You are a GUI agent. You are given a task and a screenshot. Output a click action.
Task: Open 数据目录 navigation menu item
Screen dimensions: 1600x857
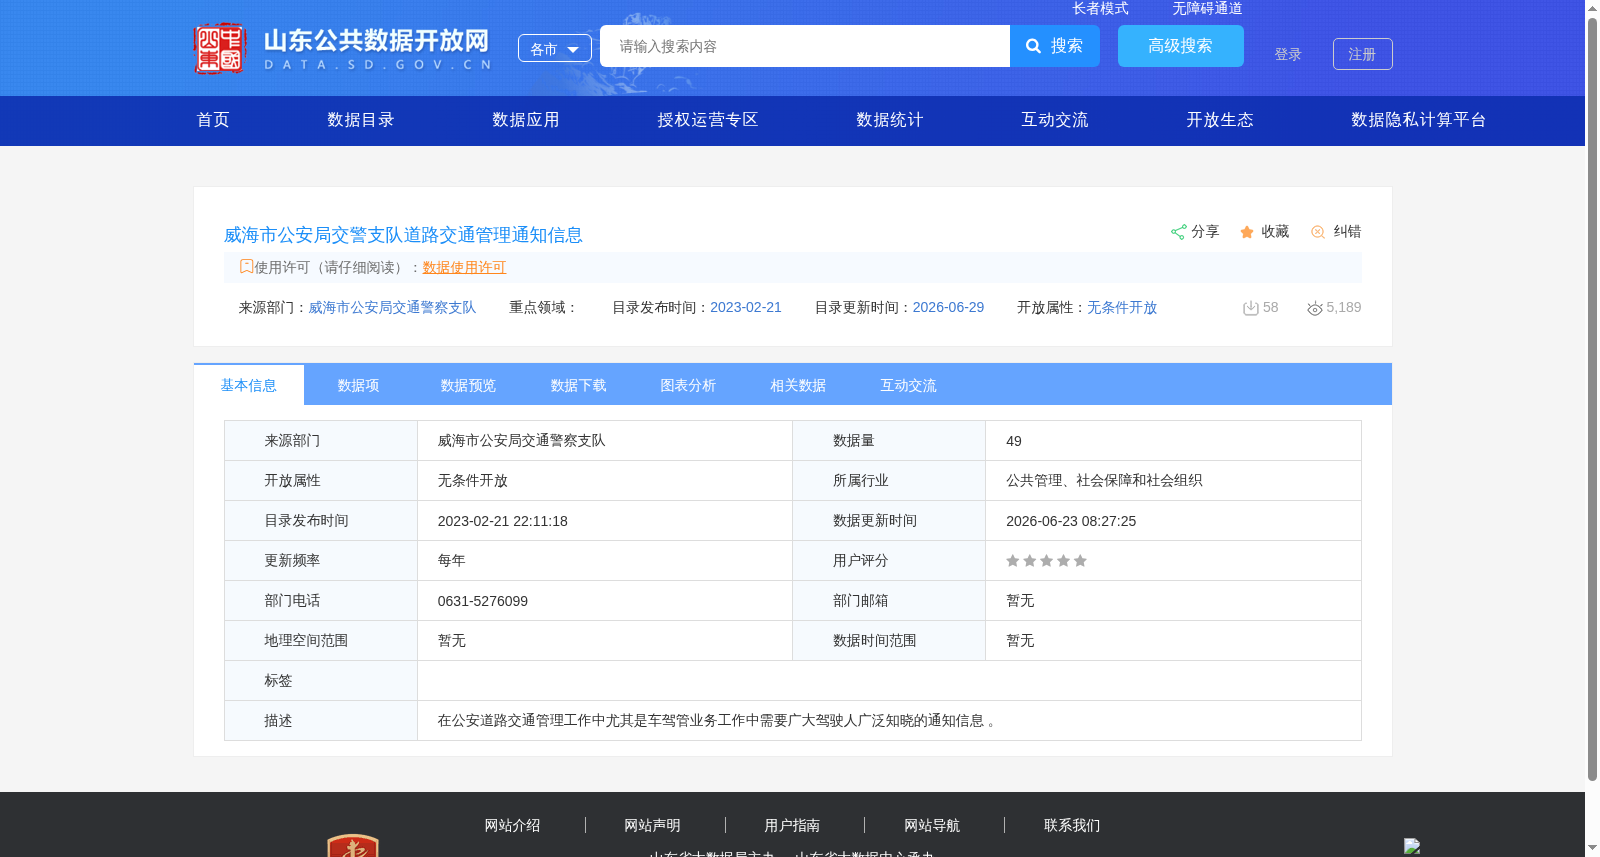click(x=361, y=120)
